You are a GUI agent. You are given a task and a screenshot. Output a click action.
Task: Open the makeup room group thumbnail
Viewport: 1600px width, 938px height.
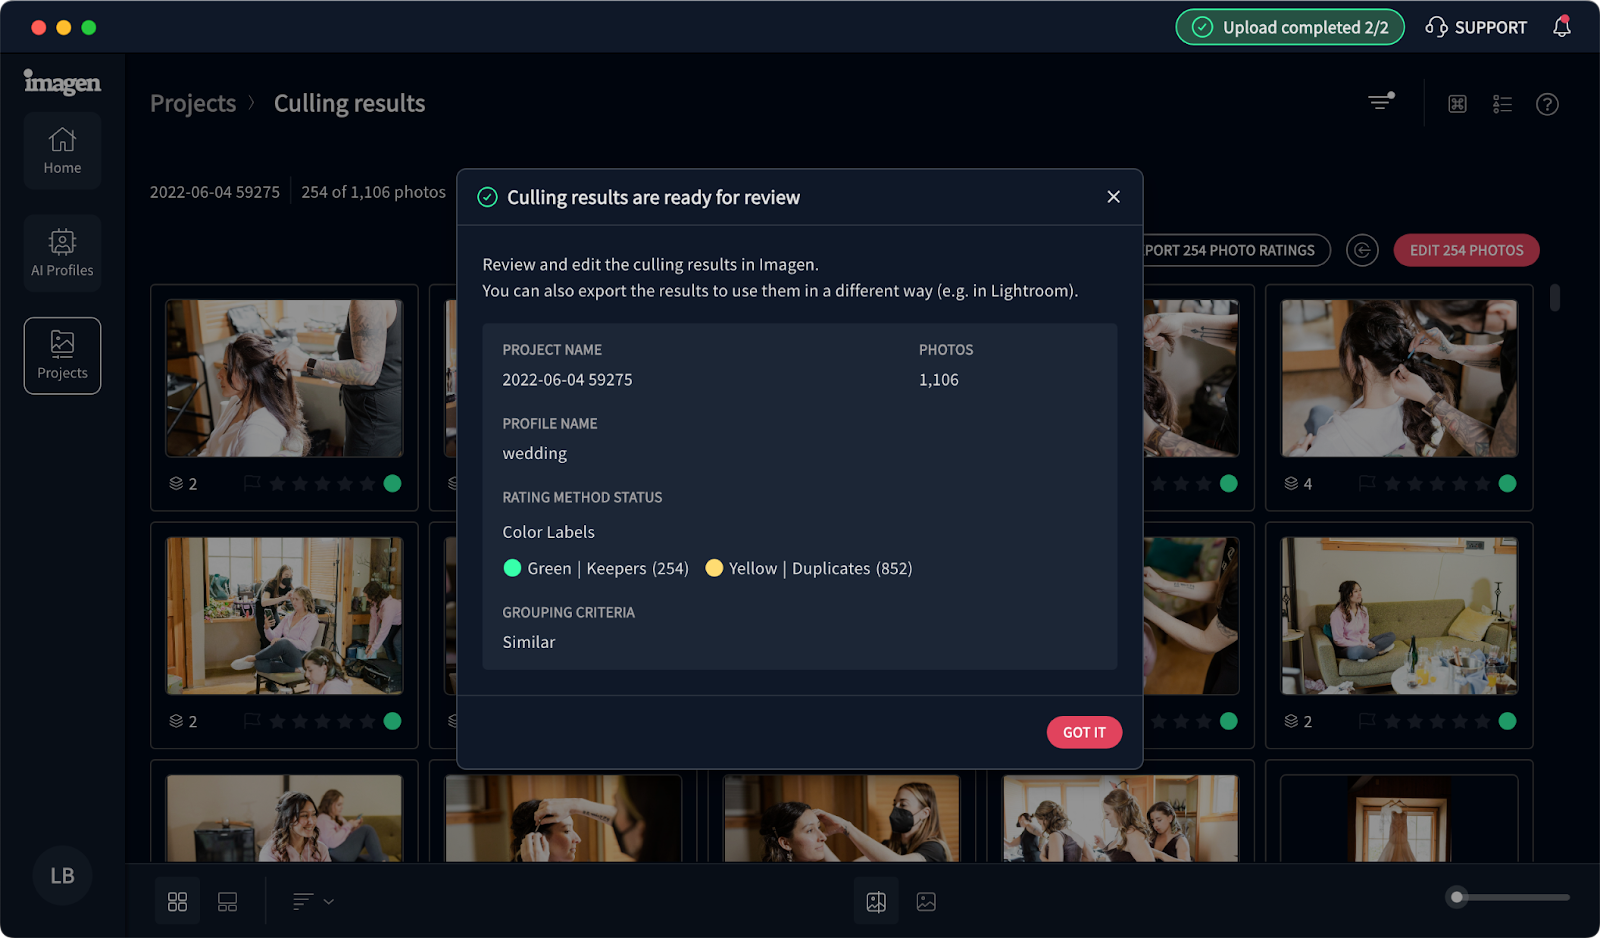[x=284, y=616]
